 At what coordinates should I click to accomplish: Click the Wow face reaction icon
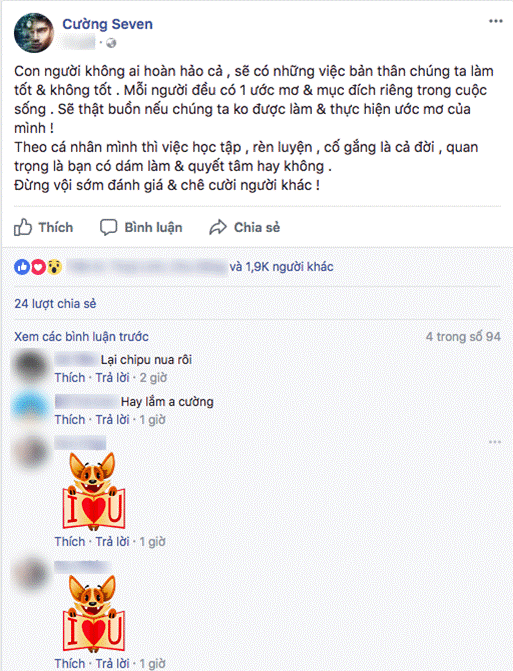[55, 267]
